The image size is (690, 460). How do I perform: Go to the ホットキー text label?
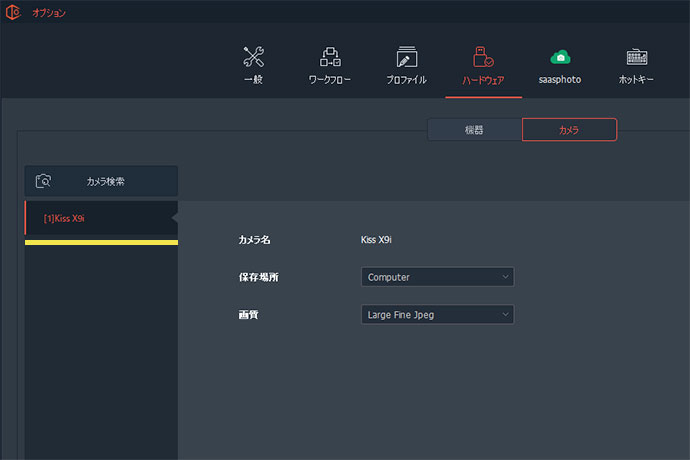pyautogui.click(x=636, y=80)
